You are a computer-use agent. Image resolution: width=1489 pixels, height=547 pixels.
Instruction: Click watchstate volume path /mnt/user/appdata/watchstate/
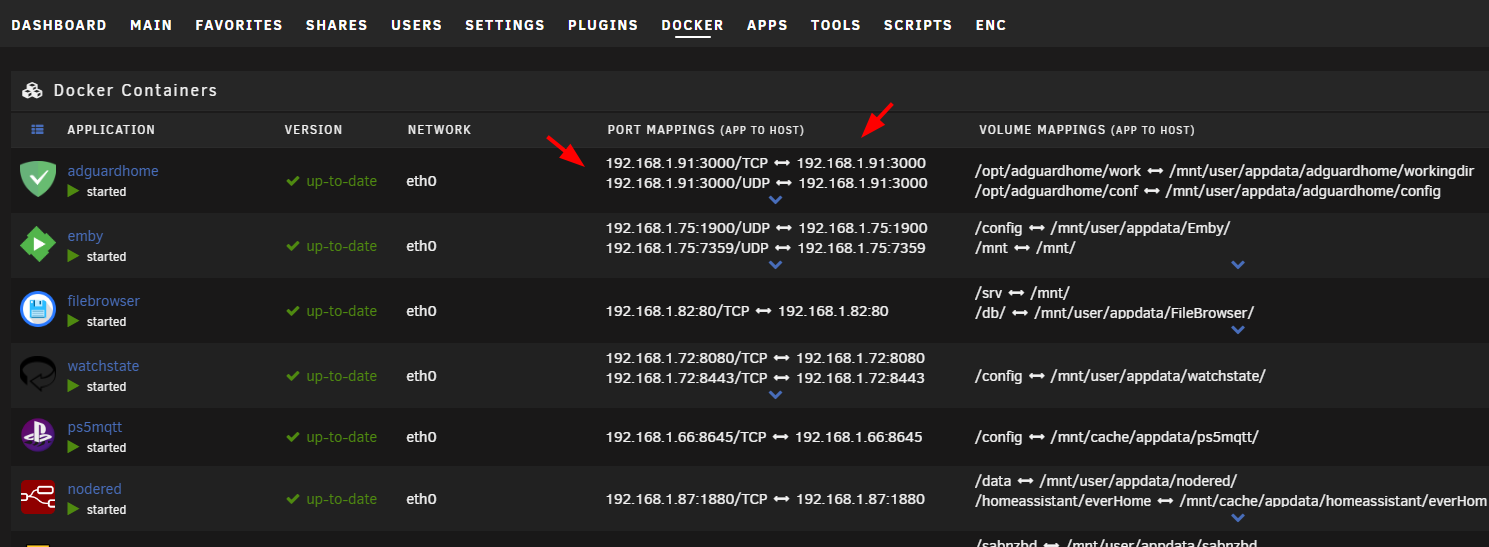click(x=1158, y=376)
